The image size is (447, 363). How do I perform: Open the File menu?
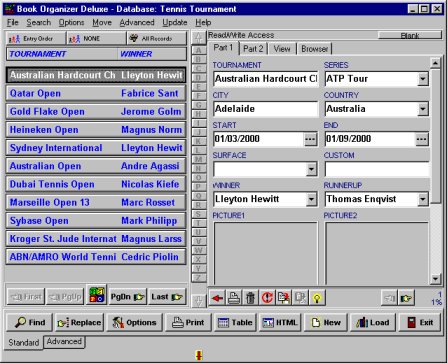[13, 23]
